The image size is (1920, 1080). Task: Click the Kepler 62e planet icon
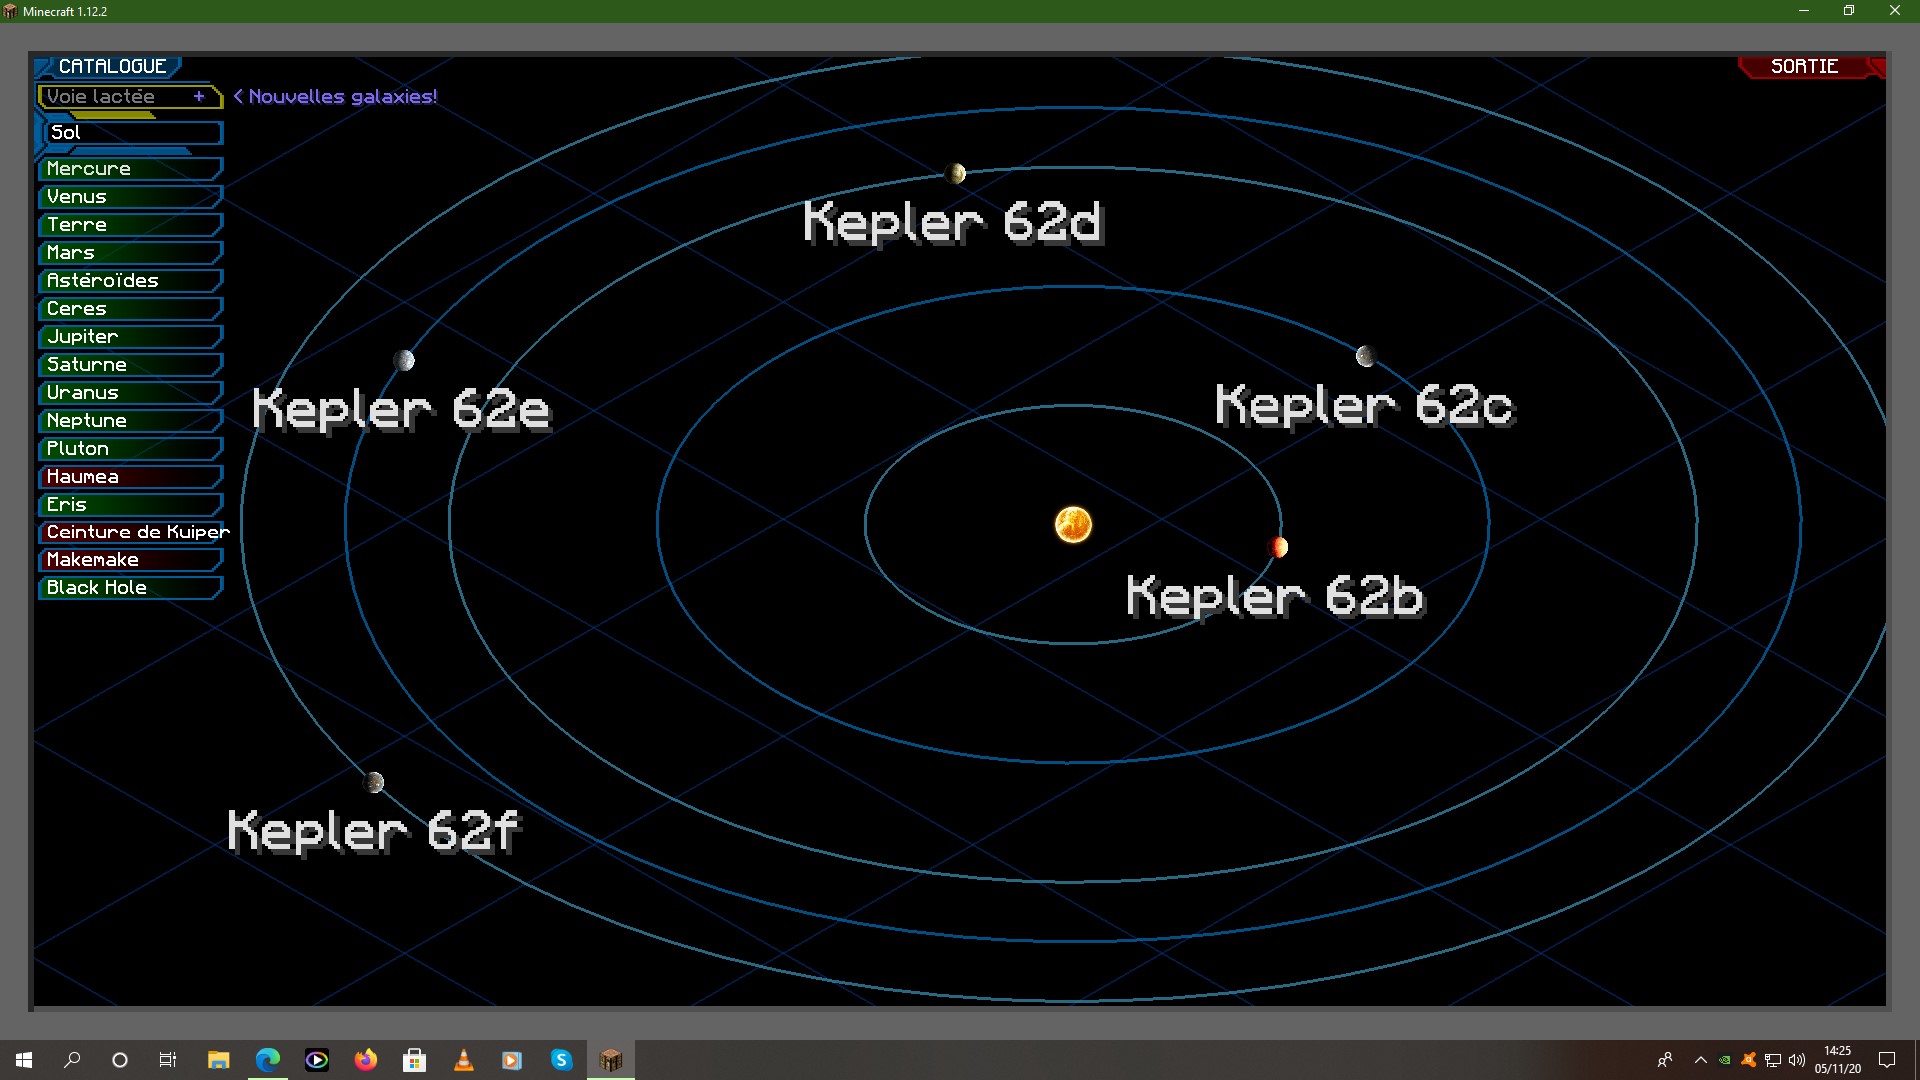(404, 360)
